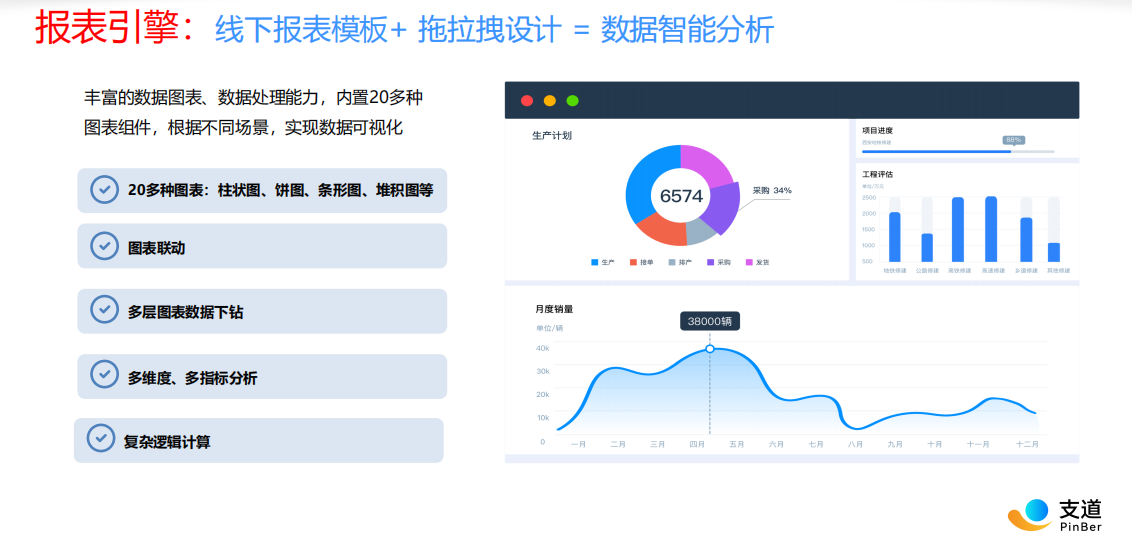Click the 复杂逻辑计算 feature button

click(x=258, y=441)
